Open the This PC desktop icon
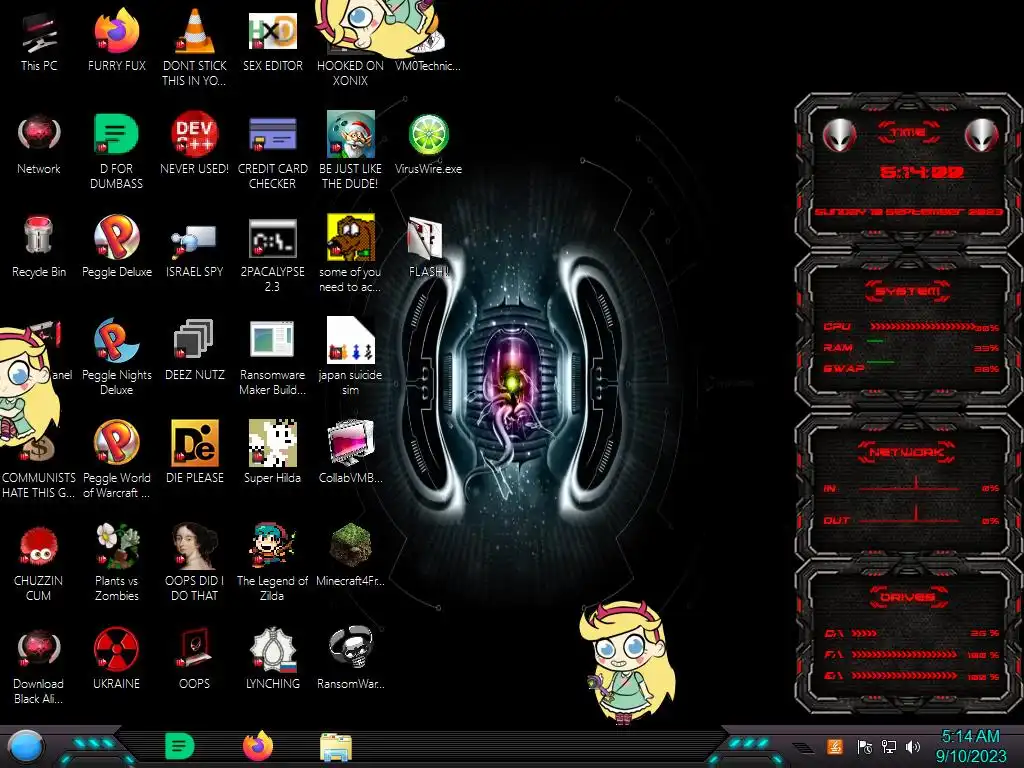 click(39, 42)
